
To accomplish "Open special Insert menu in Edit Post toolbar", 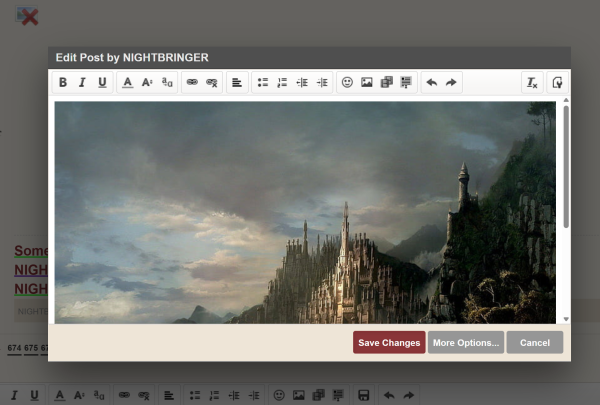I will tap(406, 82).
